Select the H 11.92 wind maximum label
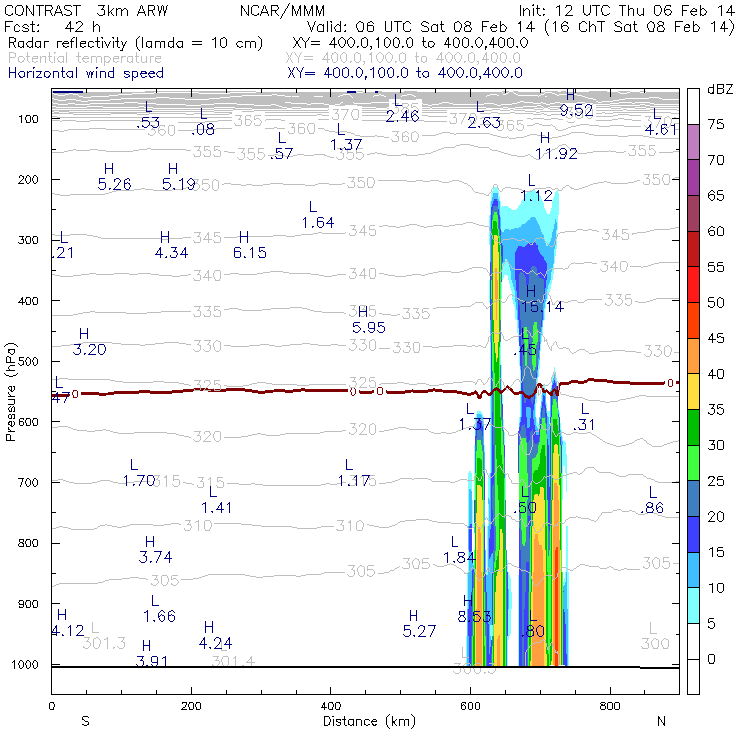740x740 pixels. pos(555,146)
